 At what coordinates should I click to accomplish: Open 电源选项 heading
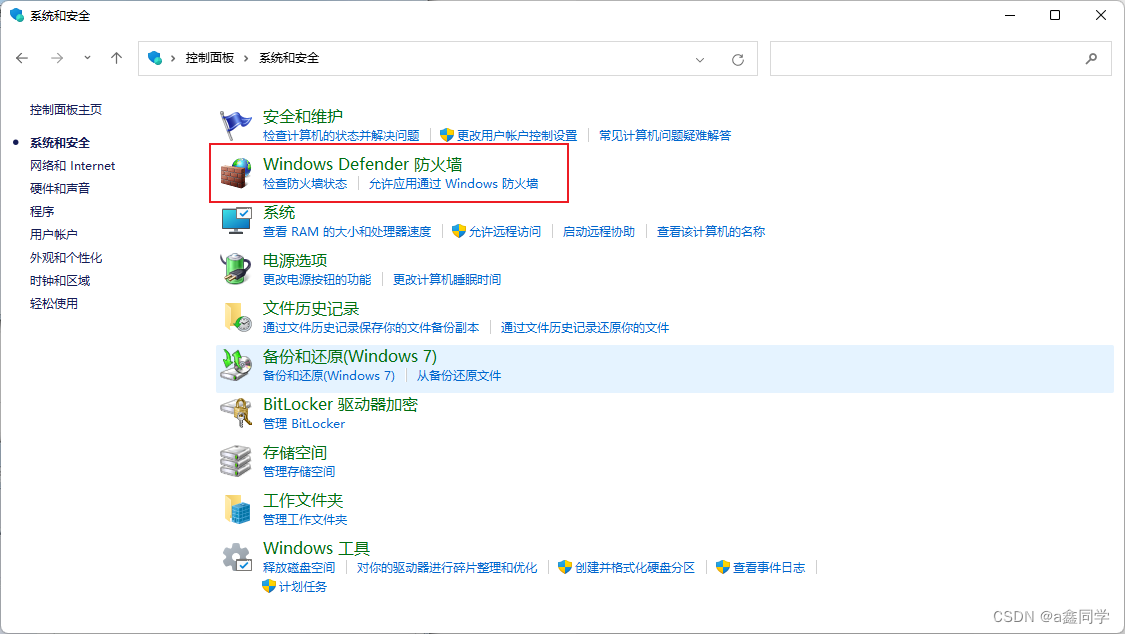[x=295, y=260]
